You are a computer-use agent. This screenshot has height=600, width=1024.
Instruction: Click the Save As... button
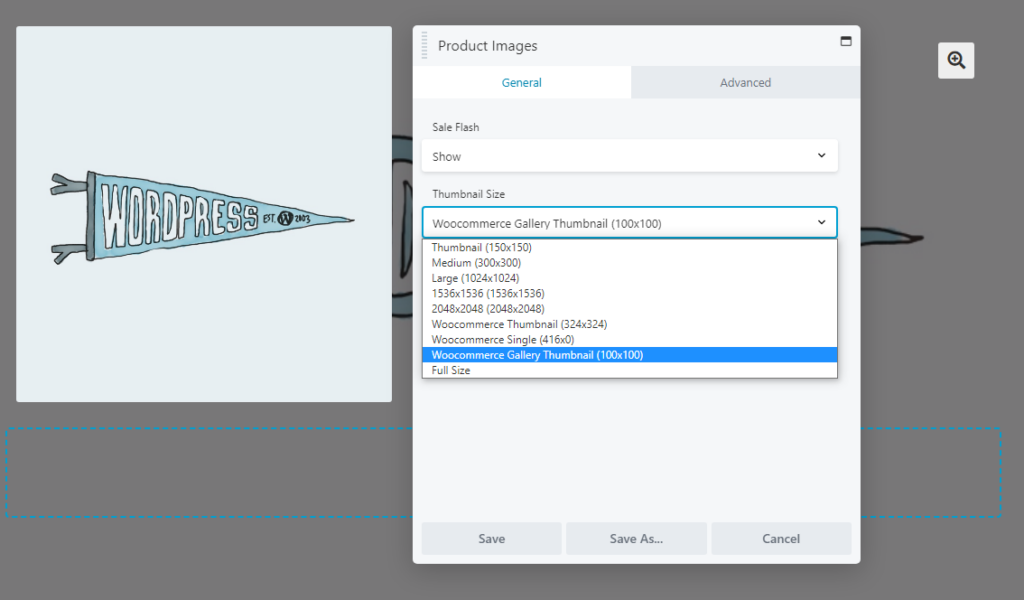click(x=636, y=538)
